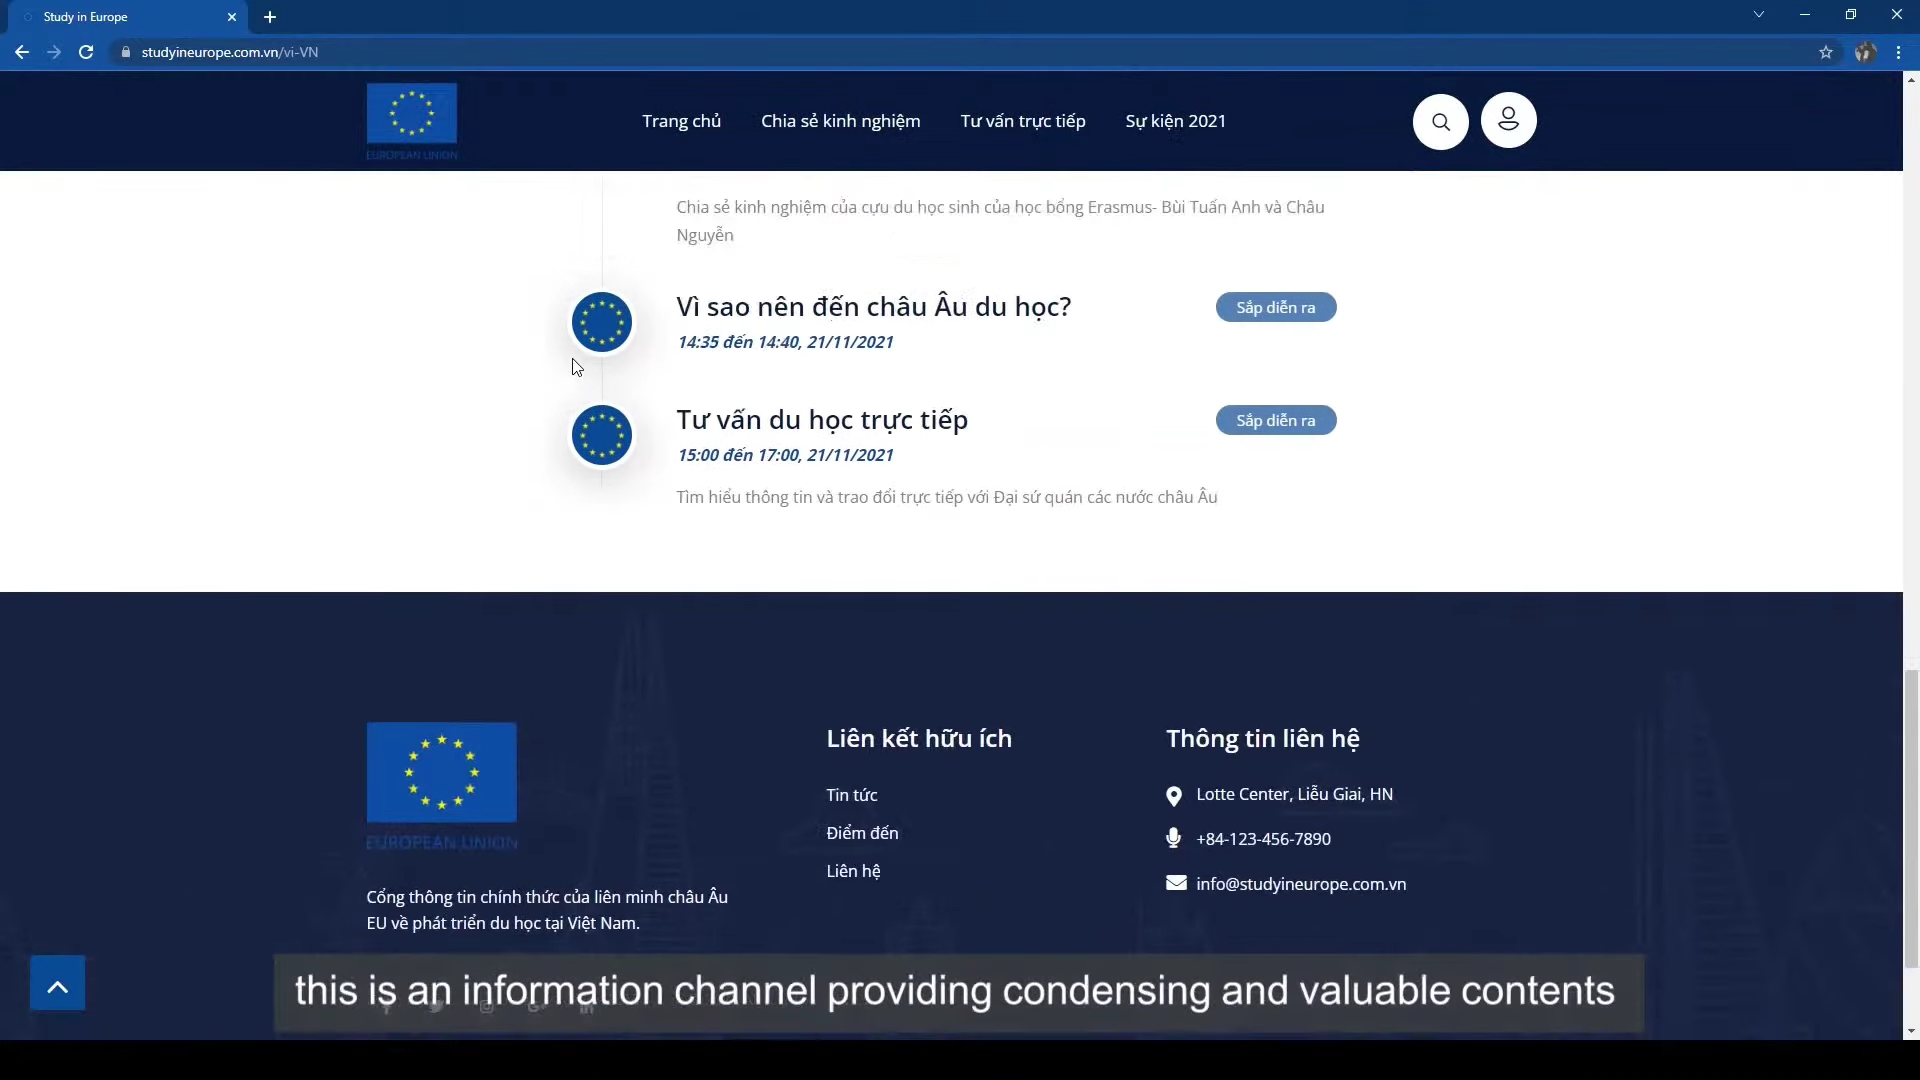Open the Trang chủ menu item
Viewport: 1920px width, 1080px height.
click(x=681, y=121)
